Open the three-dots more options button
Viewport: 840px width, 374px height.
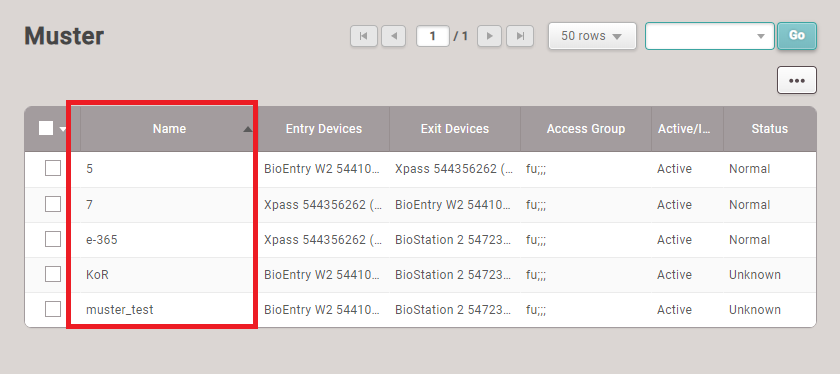[797, 80]
